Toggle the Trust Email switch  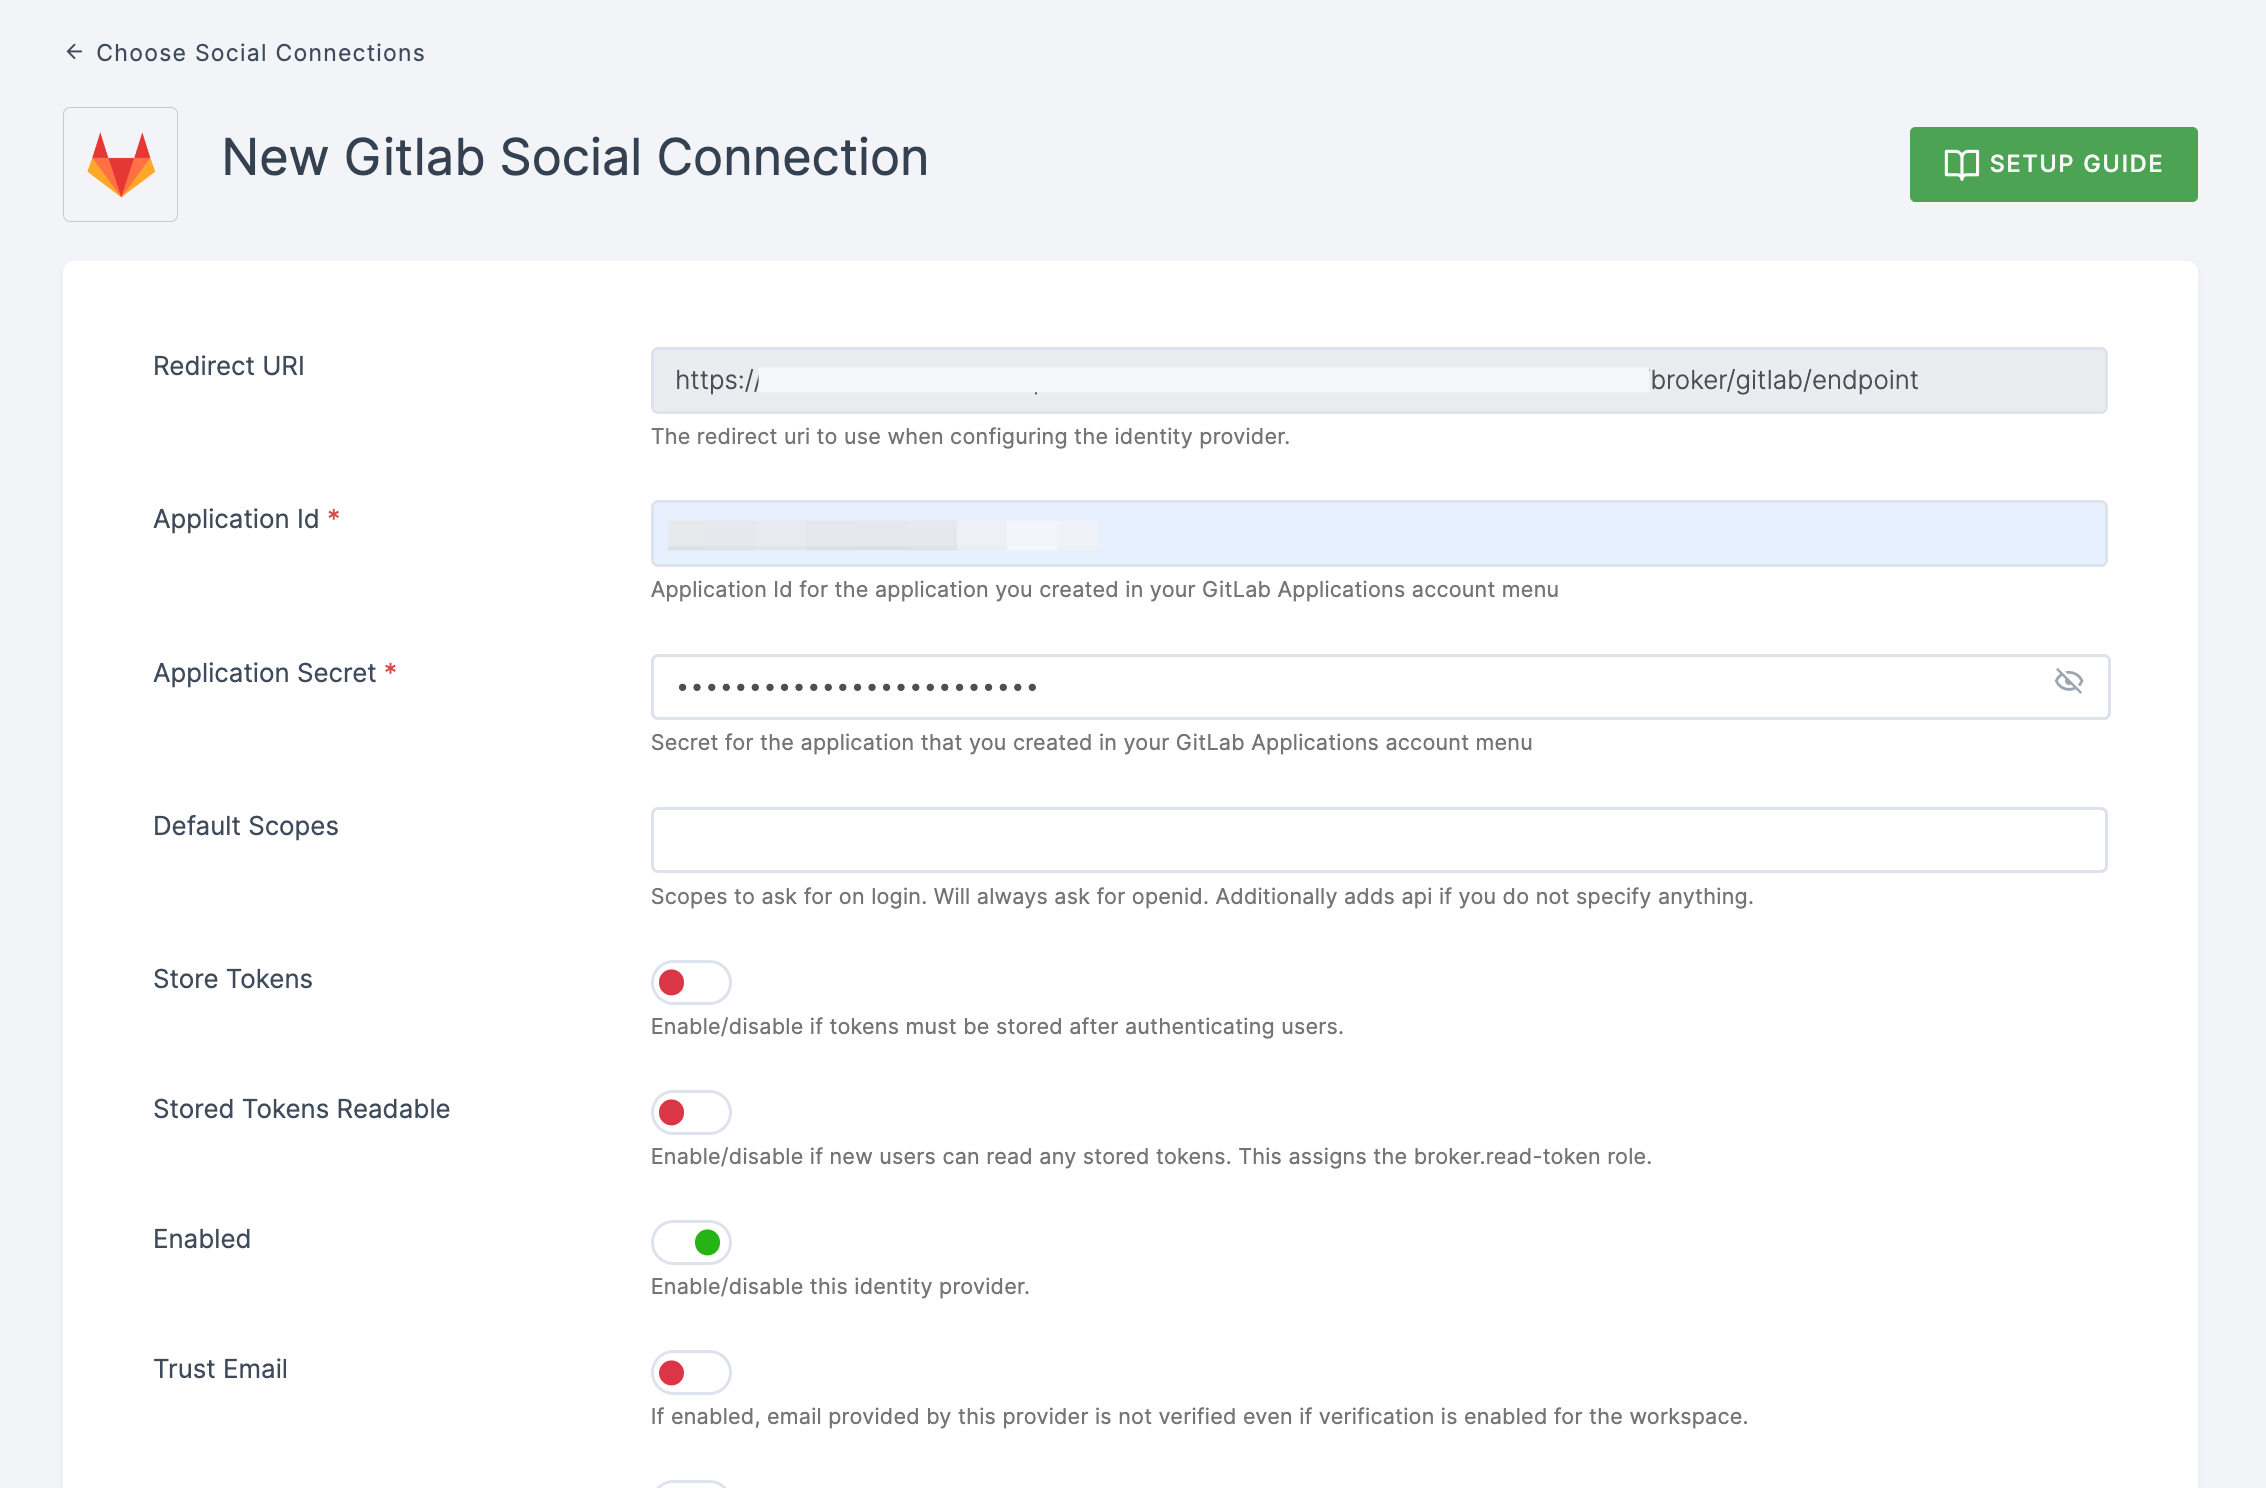tap(691, 1372)
